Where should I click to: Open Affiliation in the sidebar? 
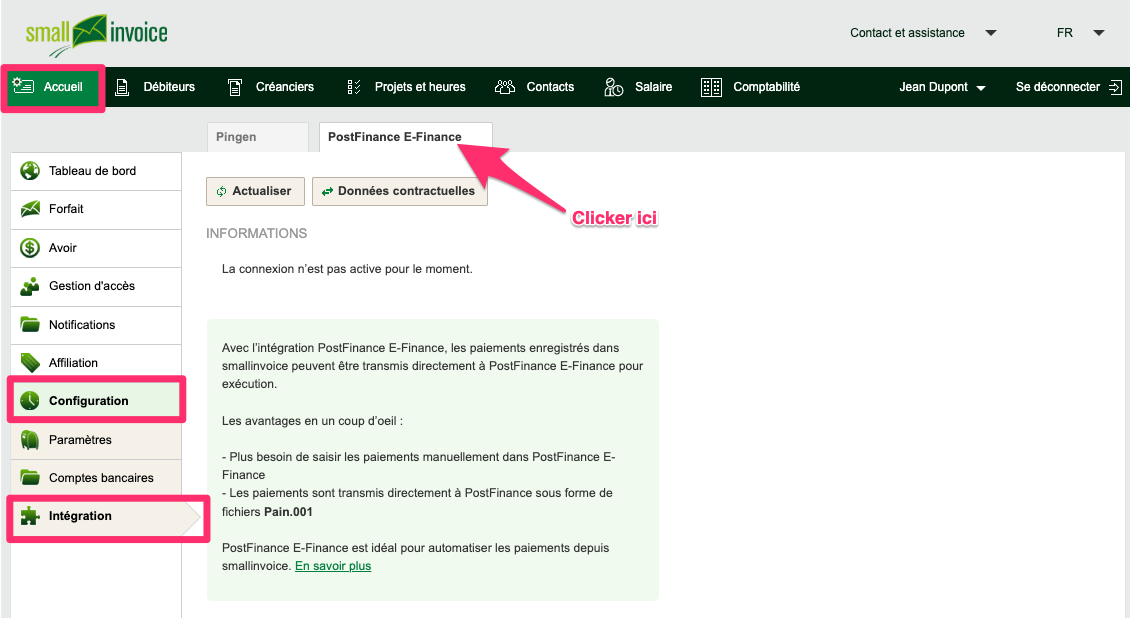pyautogui.click(x=96, y=363)
